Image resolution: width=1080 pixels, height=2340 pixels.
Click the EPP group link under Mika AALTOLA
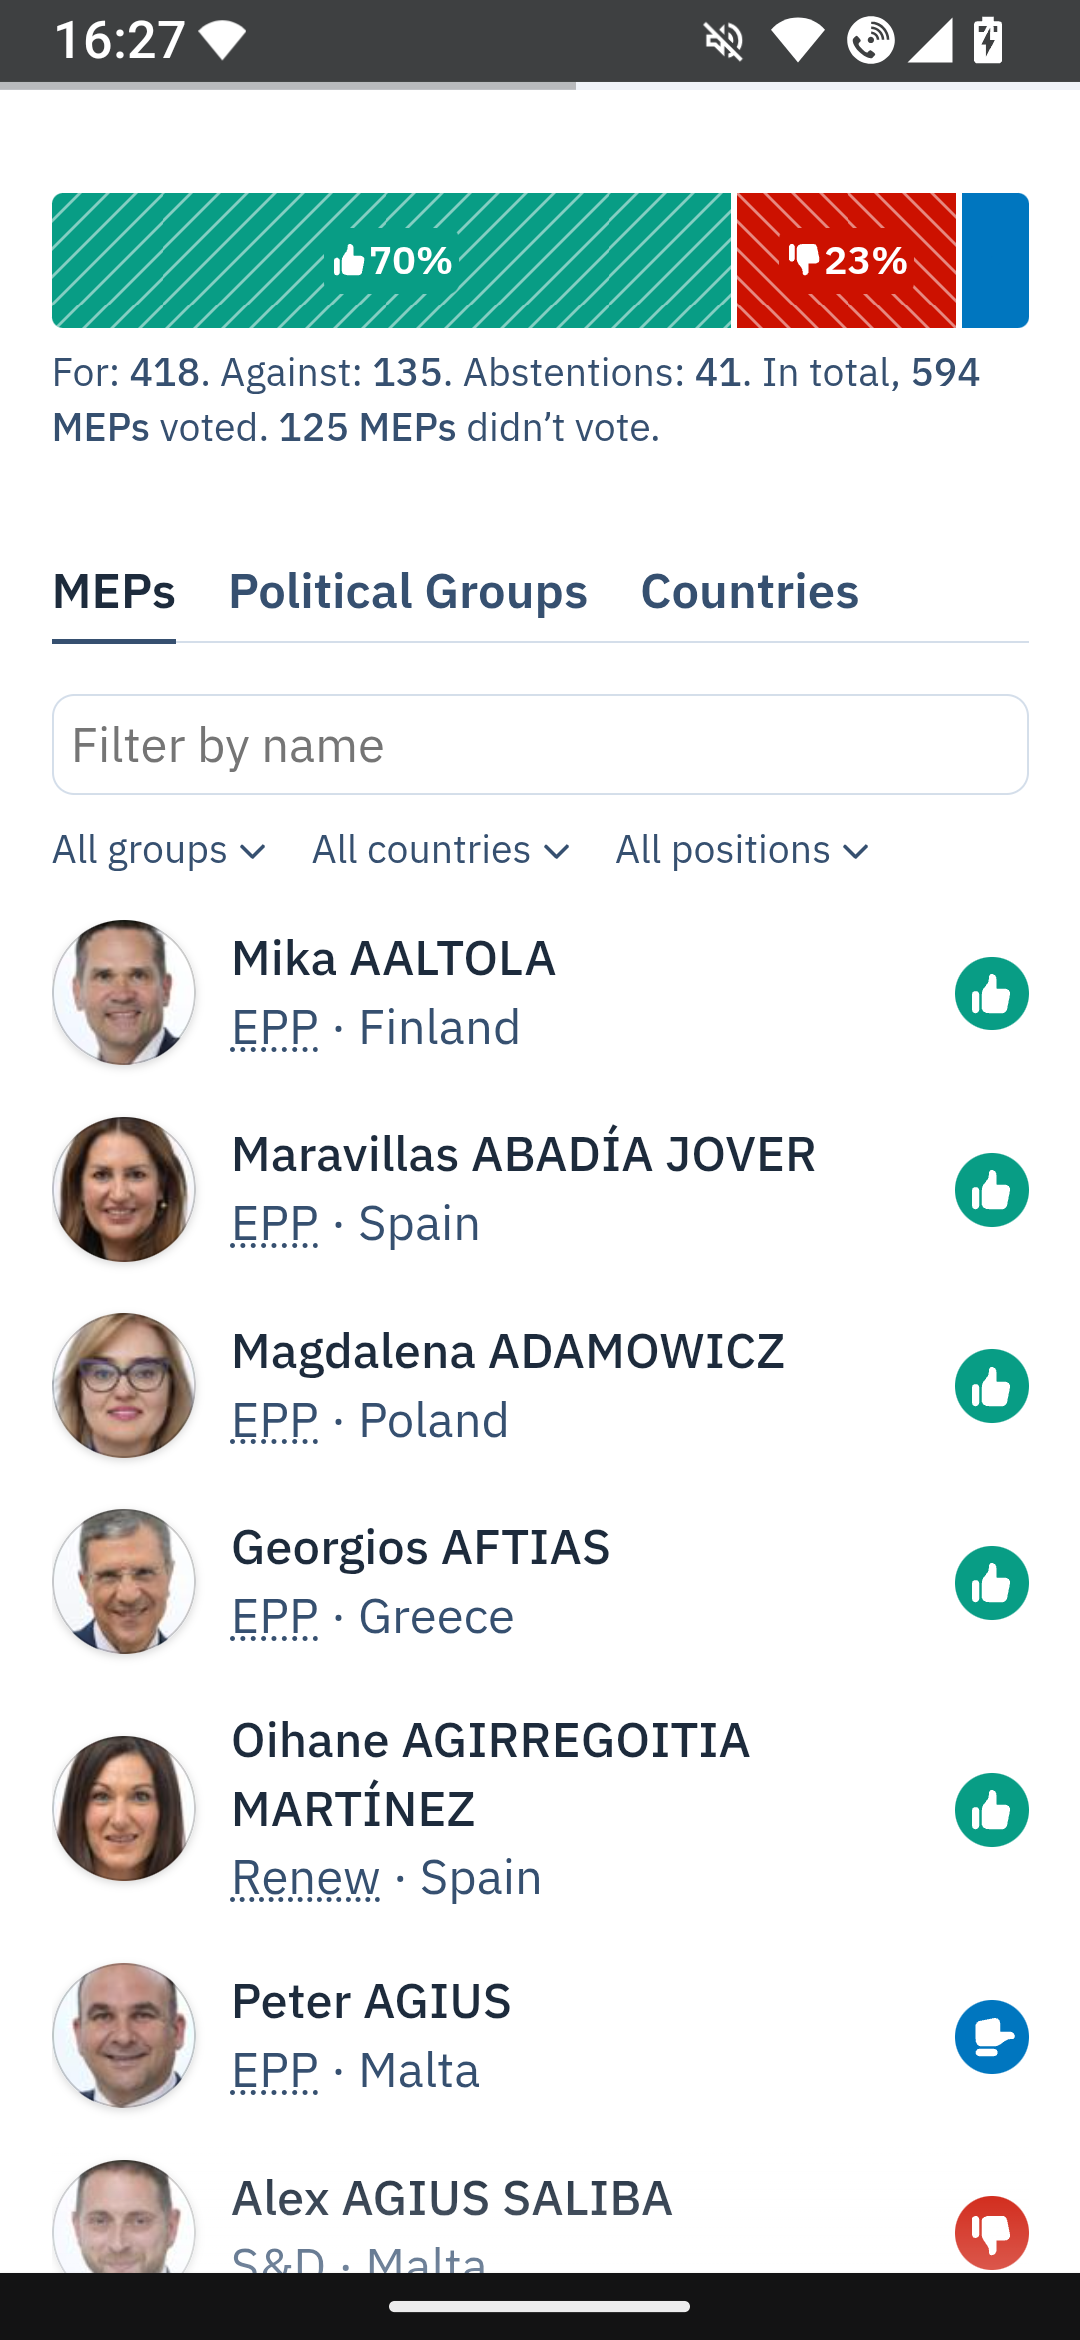point(275,1028)
